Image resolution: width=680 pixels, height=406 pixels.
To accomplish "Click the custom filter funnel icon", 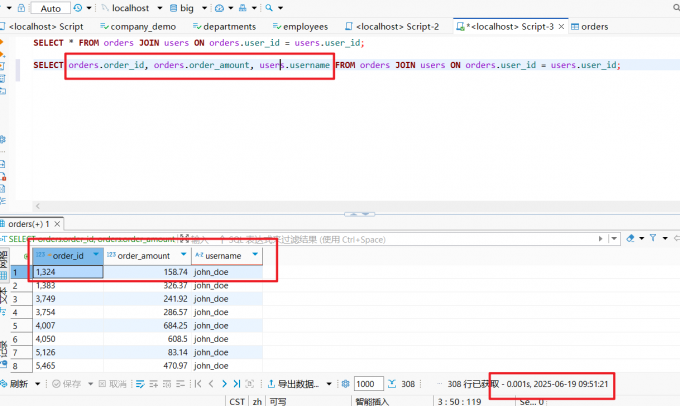I will [x=653, y=238].
